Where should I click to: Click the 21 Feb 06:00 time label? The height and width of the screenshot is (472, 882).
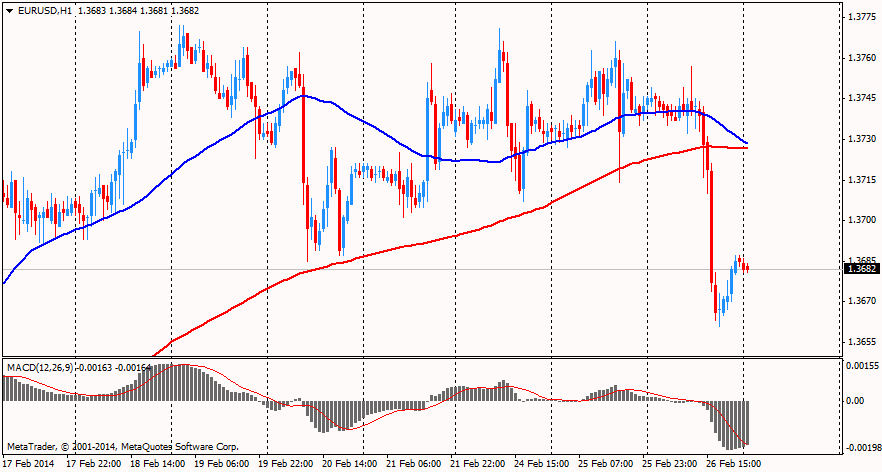tap(414, 464)
